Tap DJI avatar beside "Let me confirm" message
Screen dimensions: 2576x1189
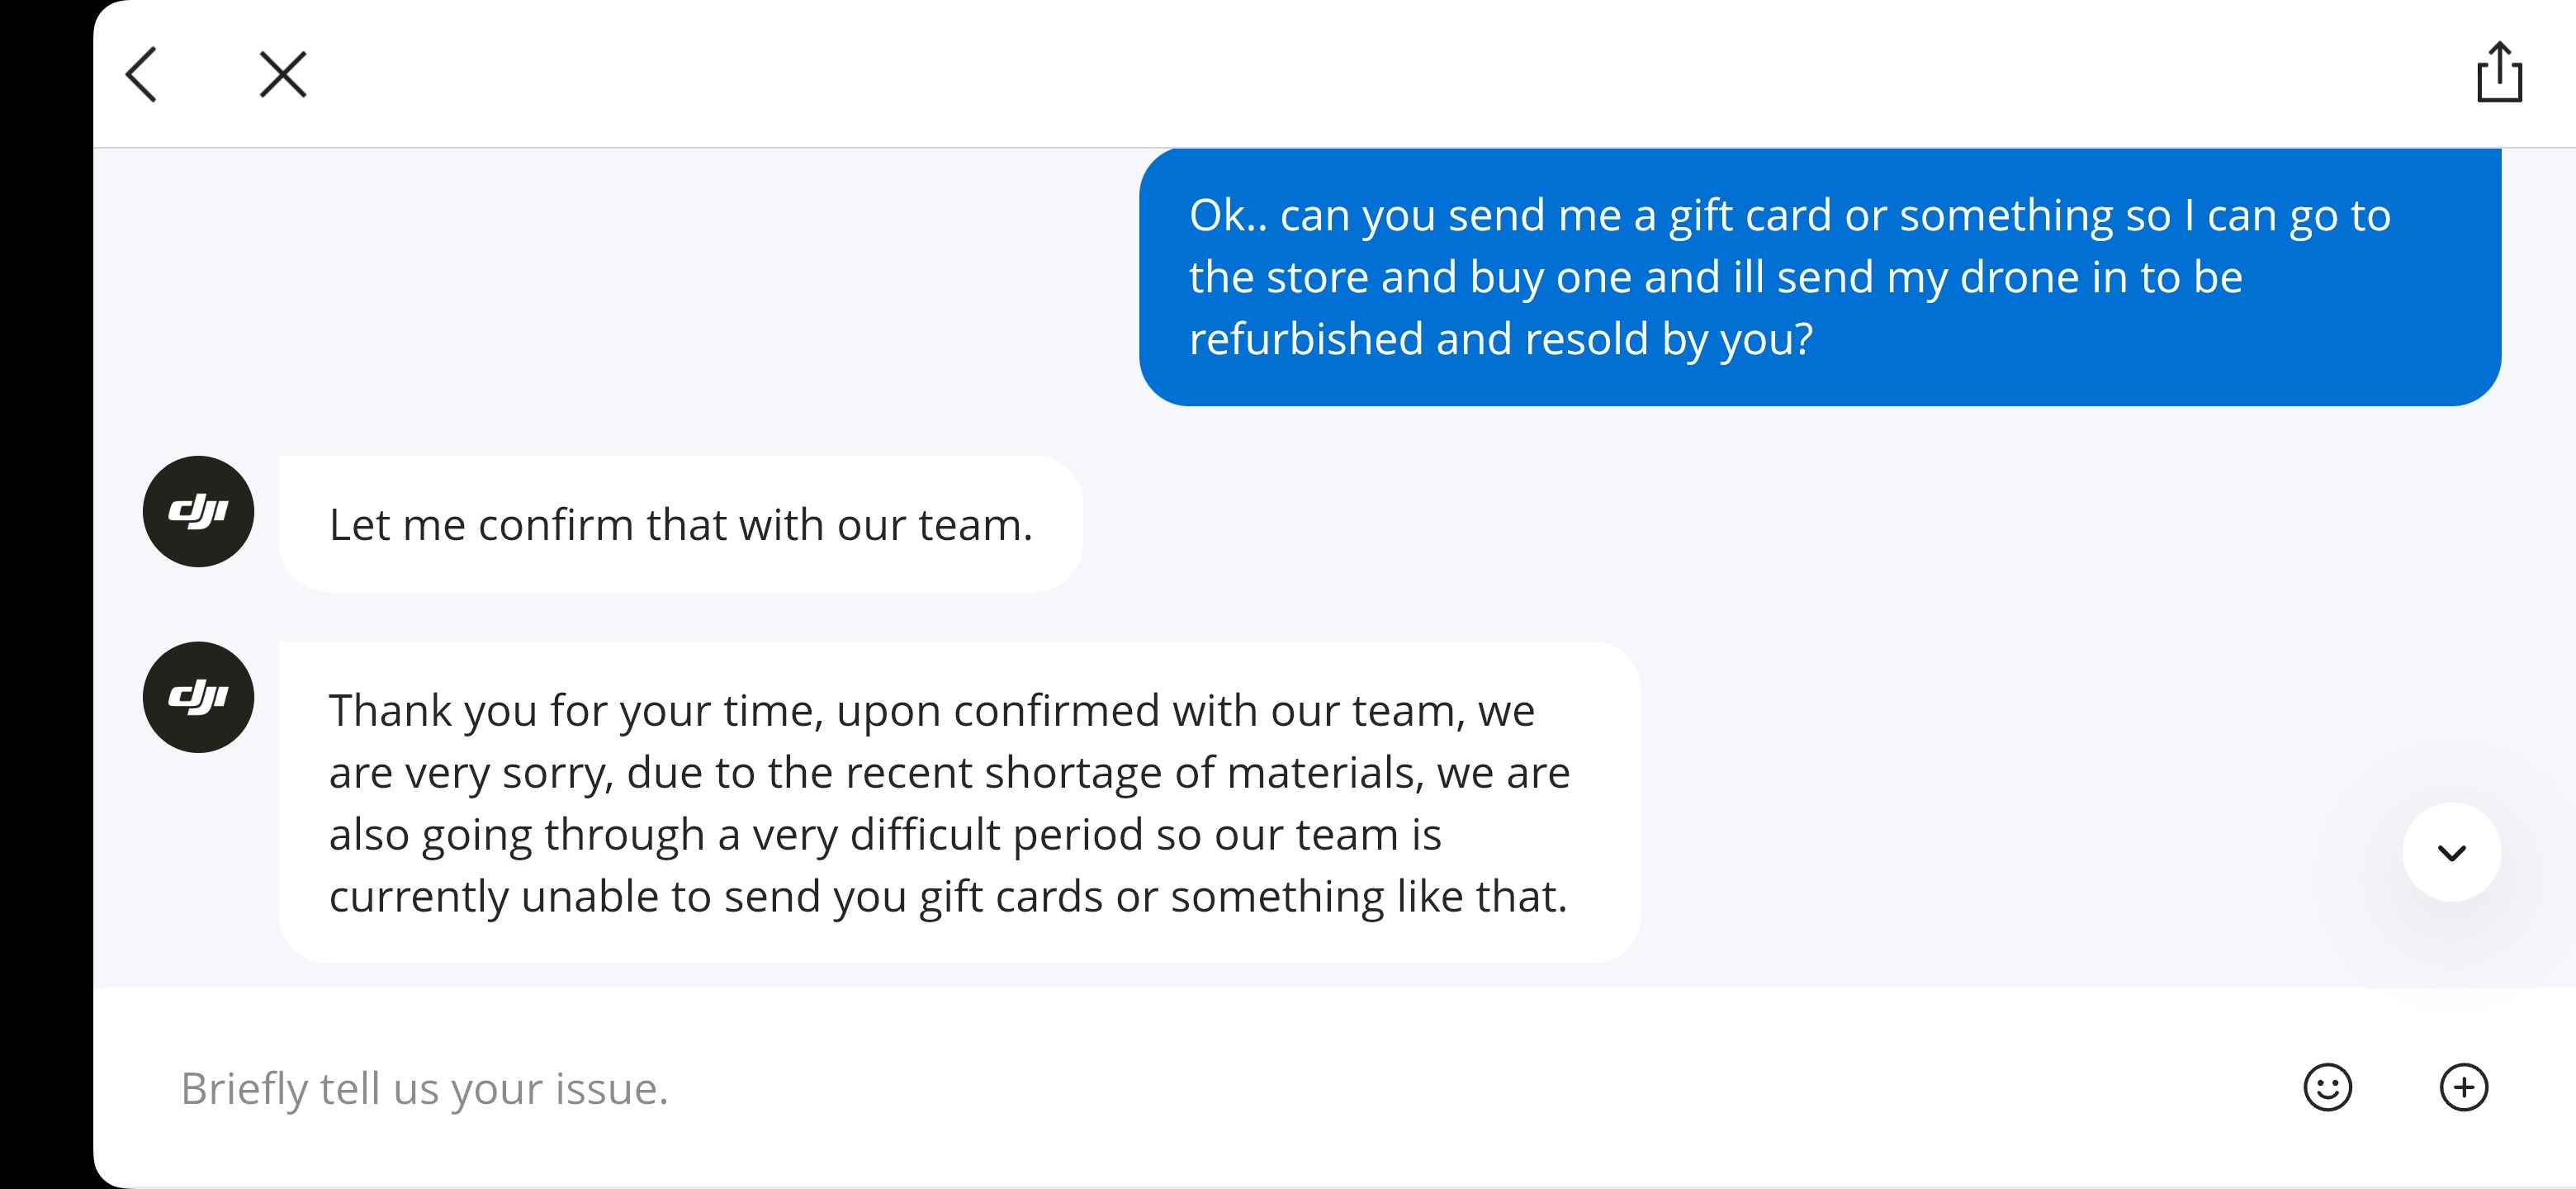[198, 512]
